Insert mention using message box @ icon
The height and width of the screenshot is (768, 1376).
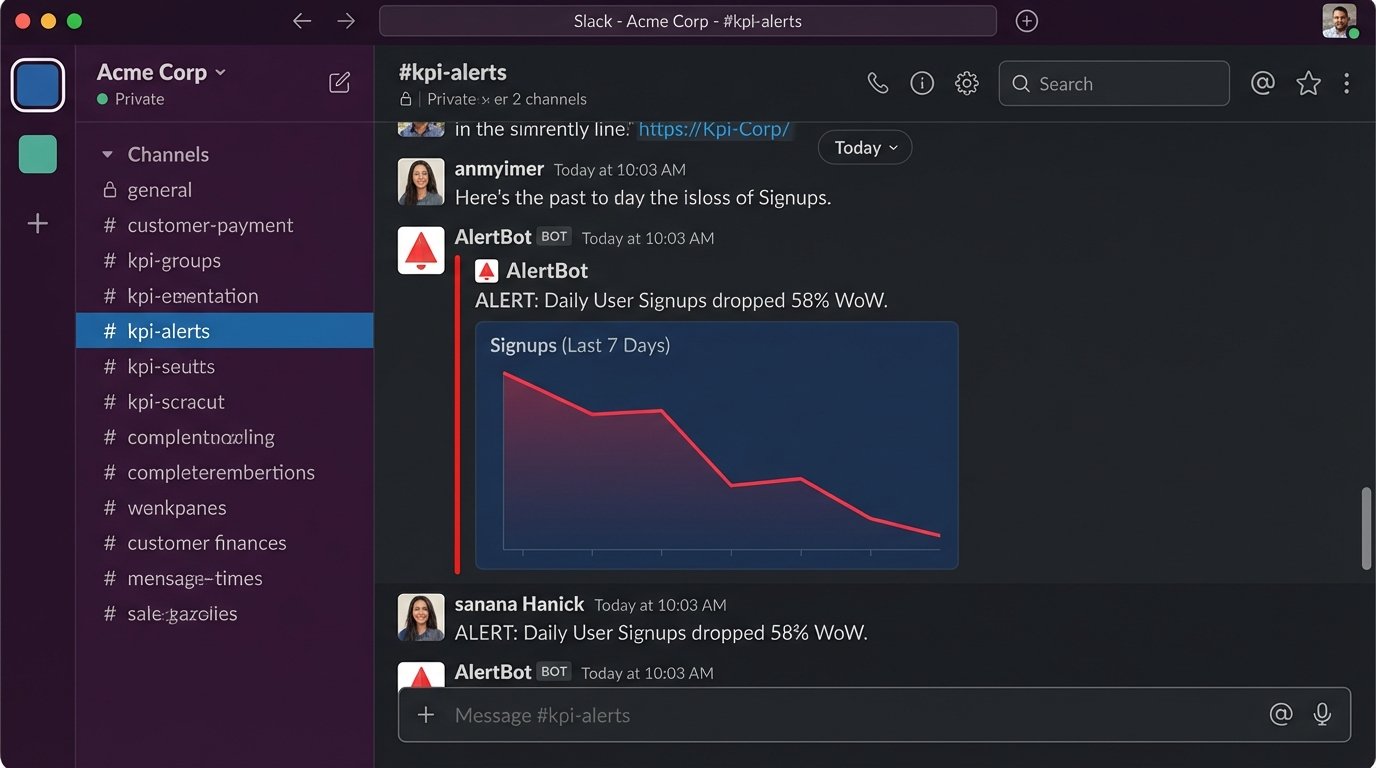coord(1280,714)
